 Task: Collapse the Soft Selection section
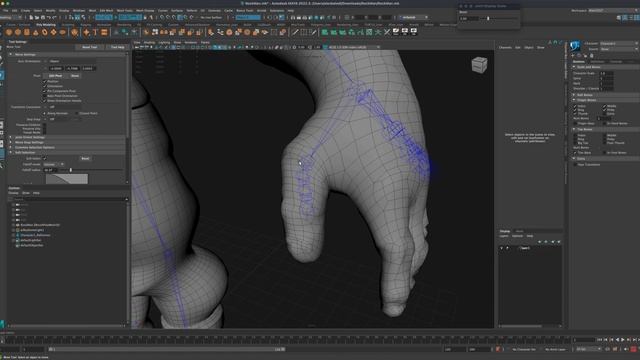tap(11, 152)
